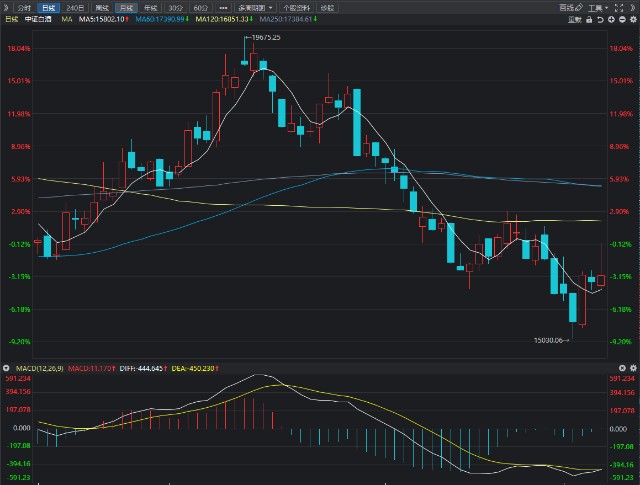The image size is (640, 485).
Task: Open the MACD indicator selector arrow
Action: (x=6, y=368)
